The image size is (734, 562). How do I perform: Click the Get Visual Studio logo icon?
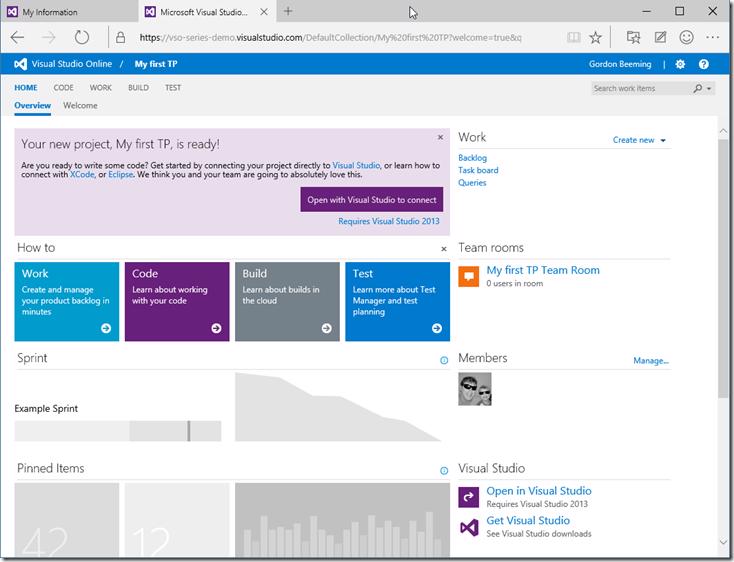469,527
